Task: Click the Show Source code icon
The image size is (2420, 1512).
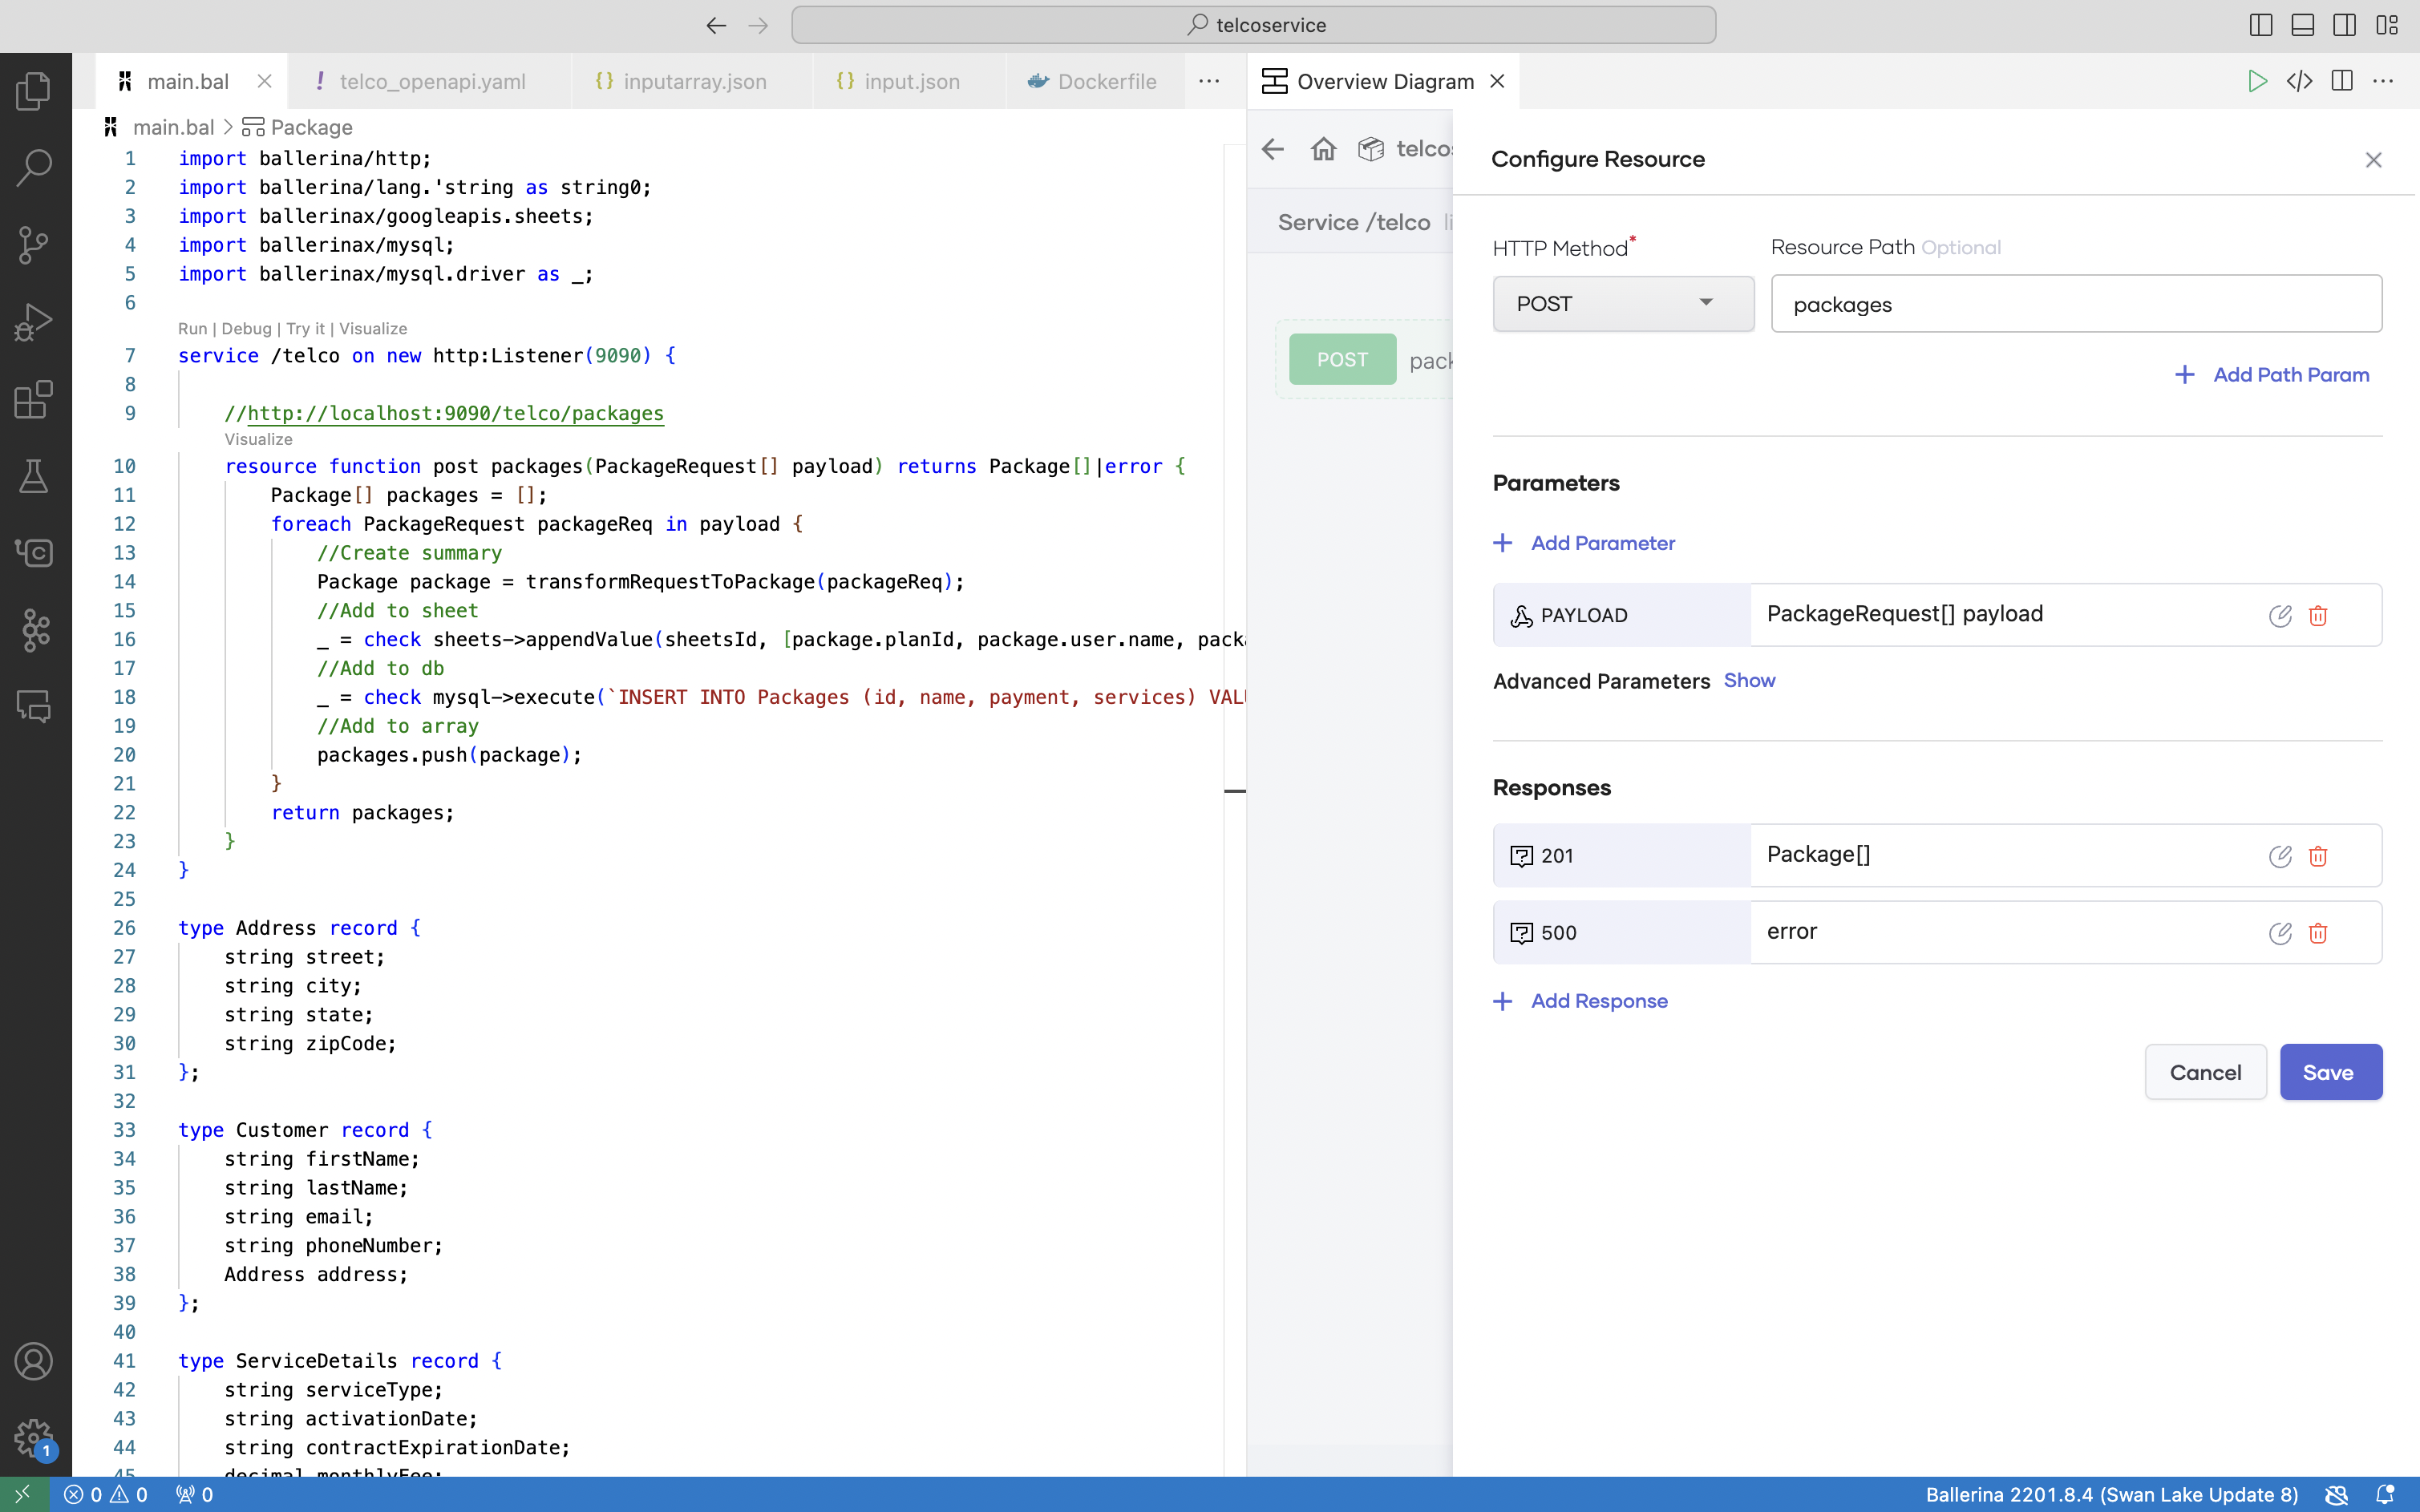Action: pos(2299,81)
